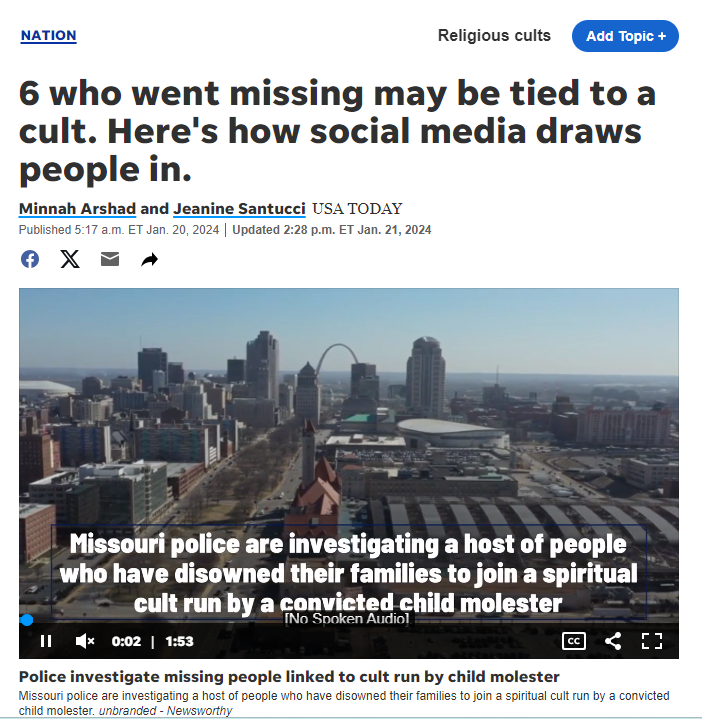
Task: Share the article on X
Action: point(70,259)
